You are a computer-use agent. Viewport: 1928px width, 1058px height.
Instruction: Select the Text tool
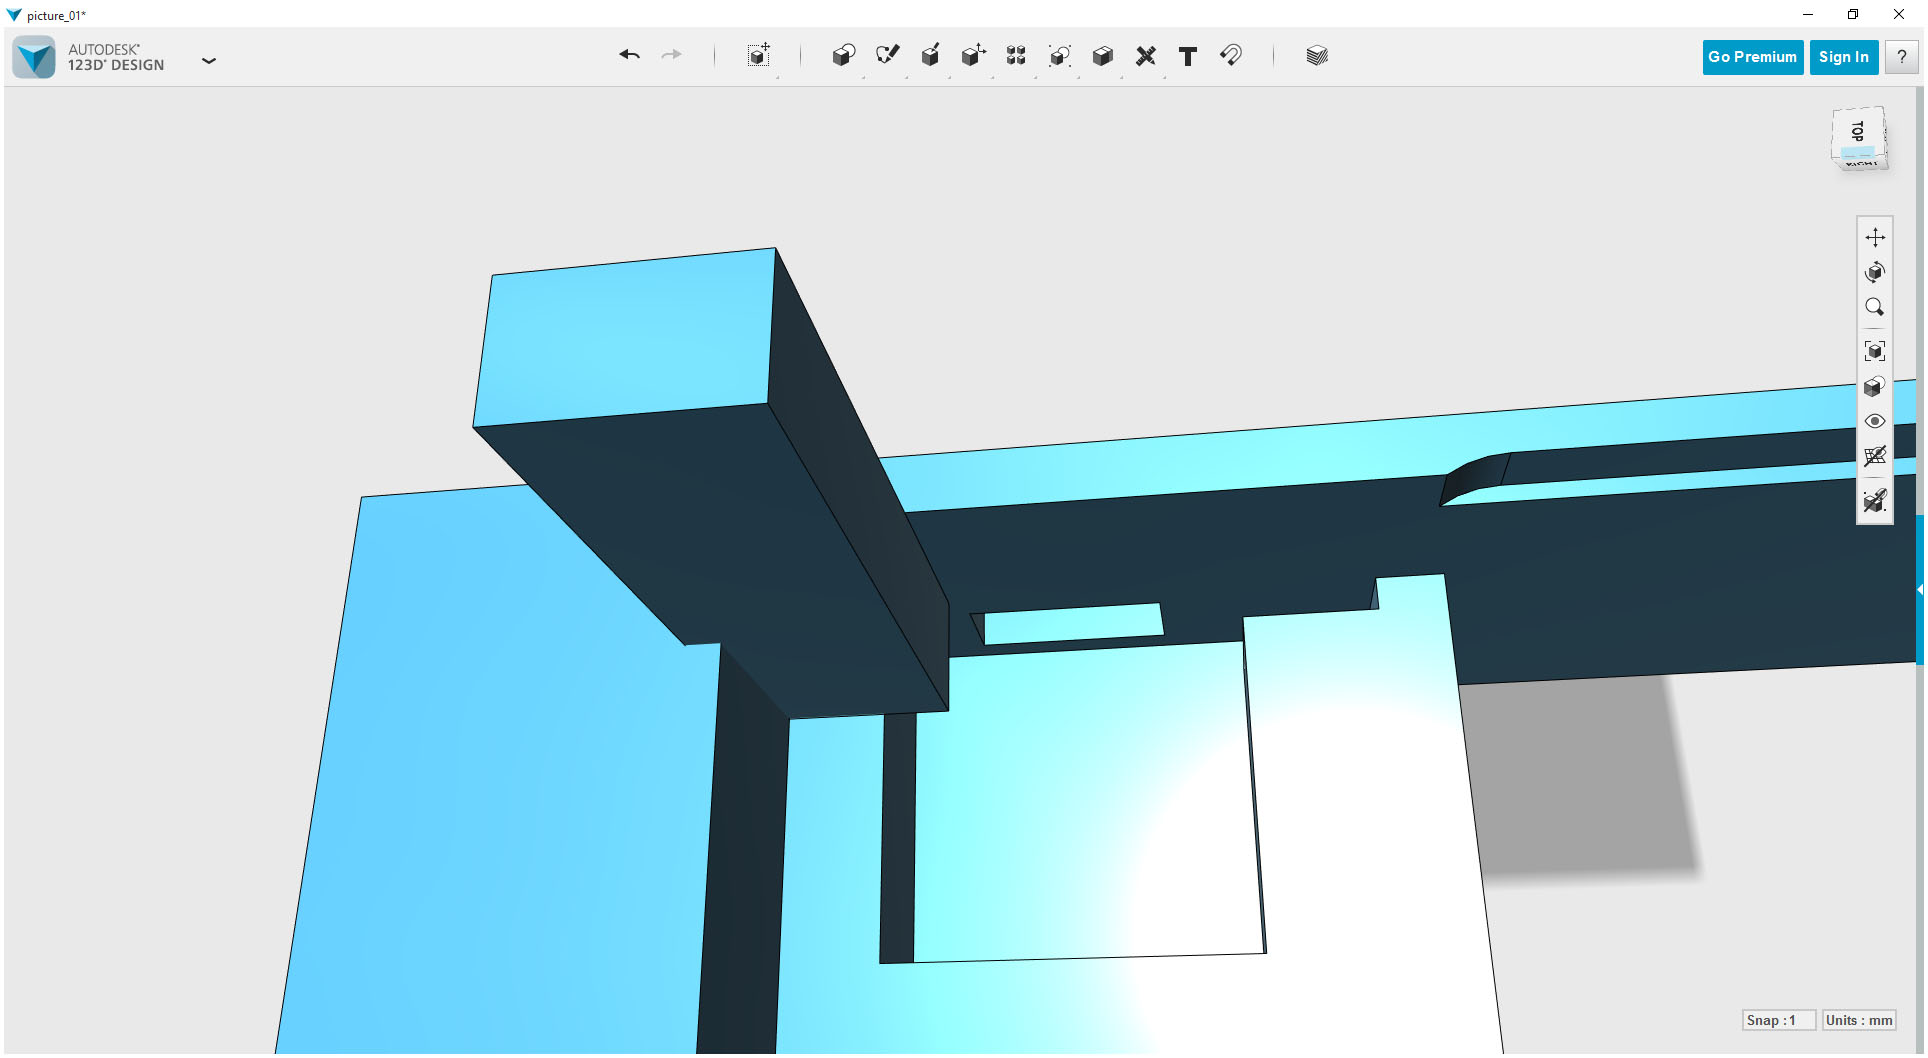1188,56
